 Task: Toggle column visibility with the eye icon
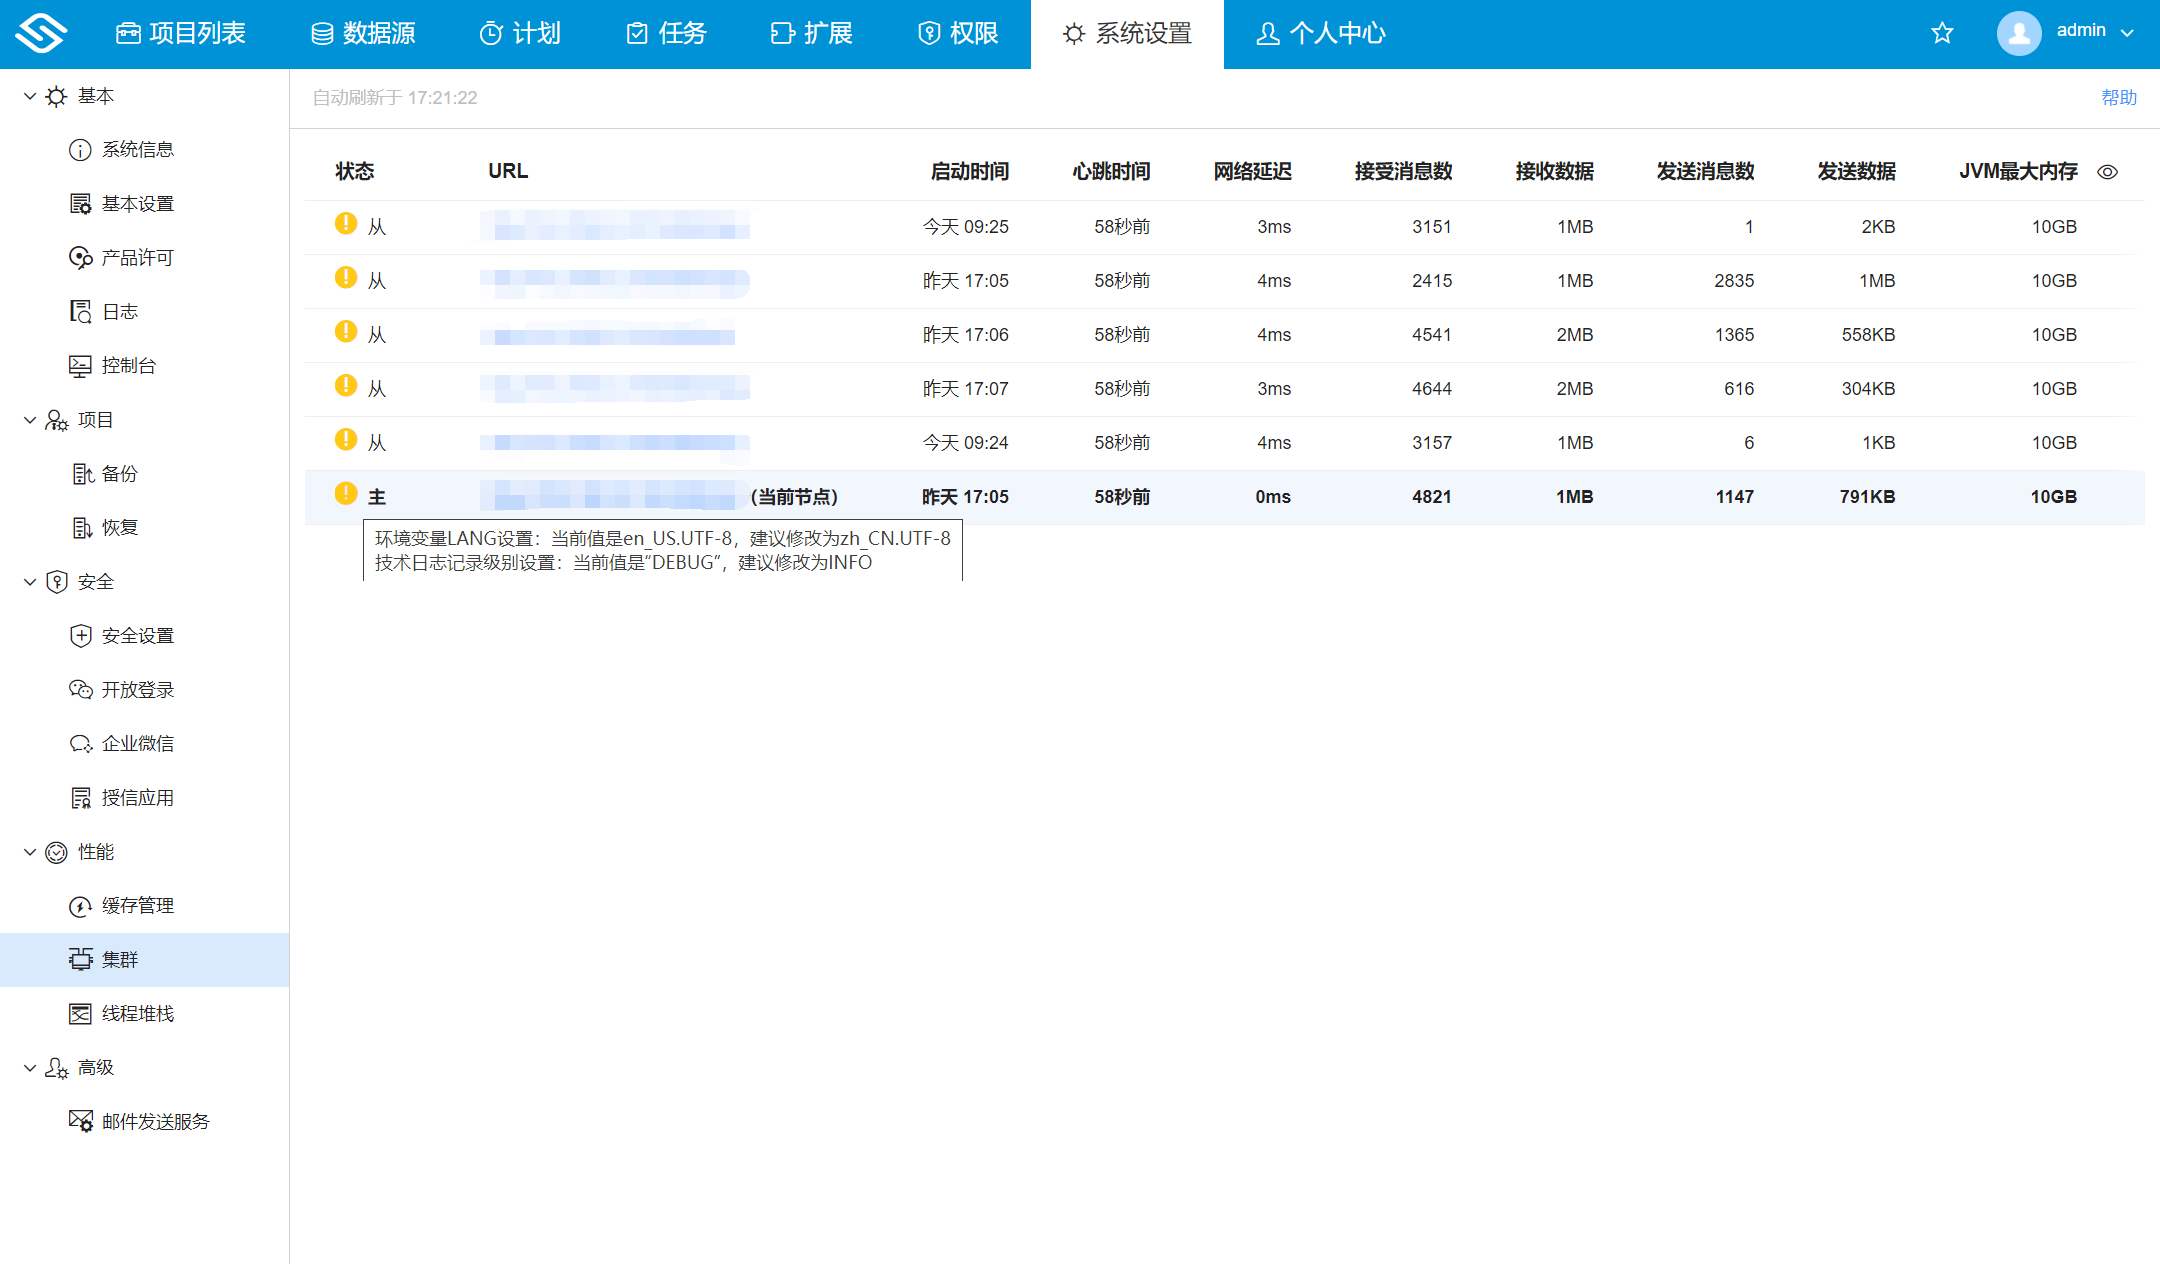2107,171
